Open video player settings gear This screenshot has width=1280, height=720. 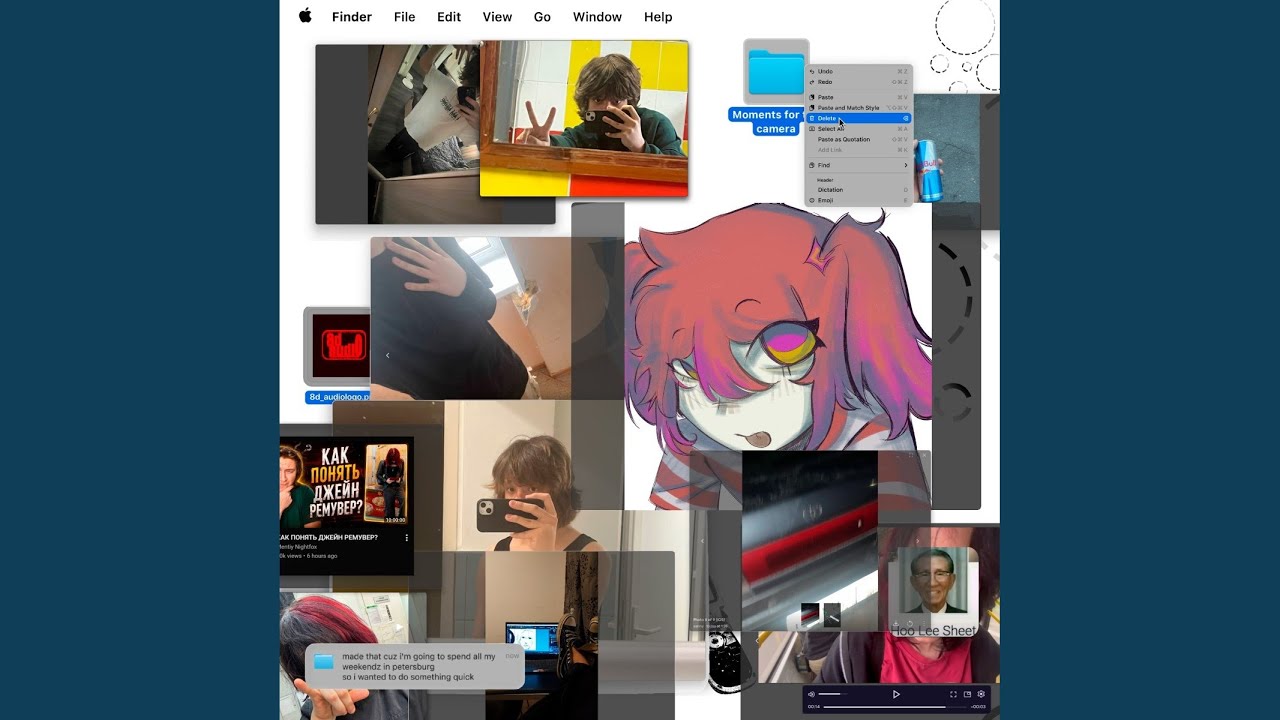[981, 694]
